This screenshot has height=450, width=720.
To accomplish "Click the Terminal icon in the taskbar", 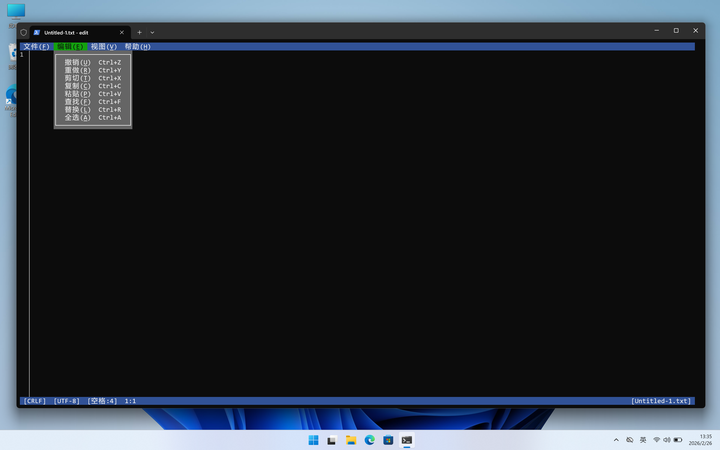I will (407, 440).
